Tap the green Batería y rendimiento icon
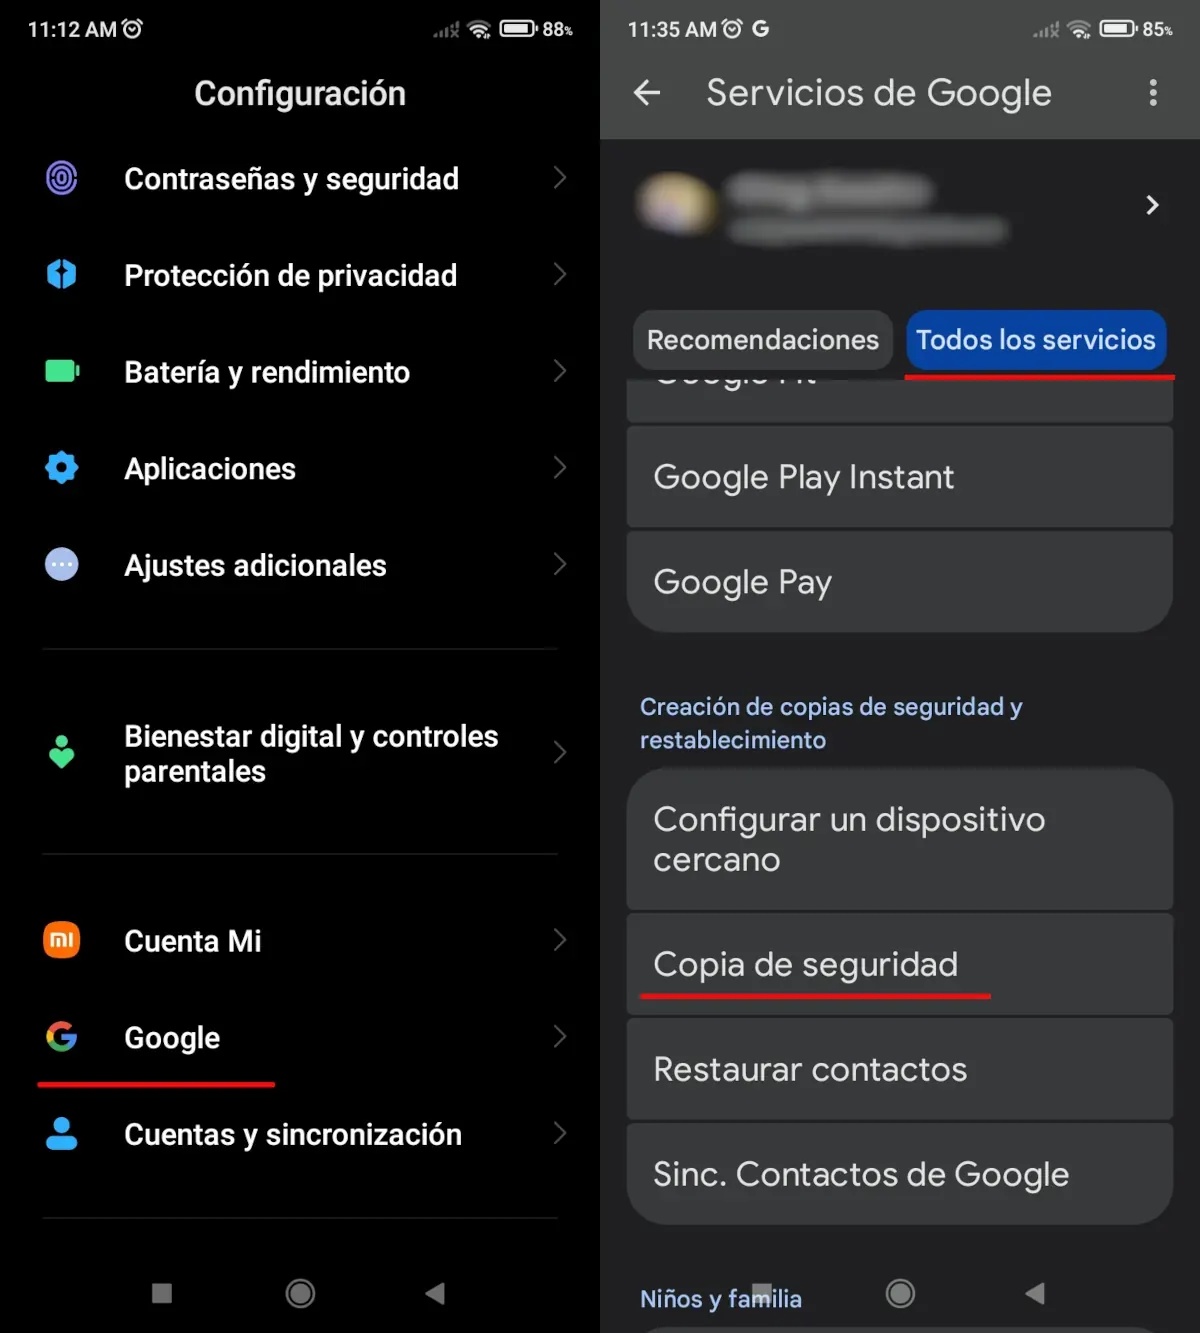 [62, 372]
